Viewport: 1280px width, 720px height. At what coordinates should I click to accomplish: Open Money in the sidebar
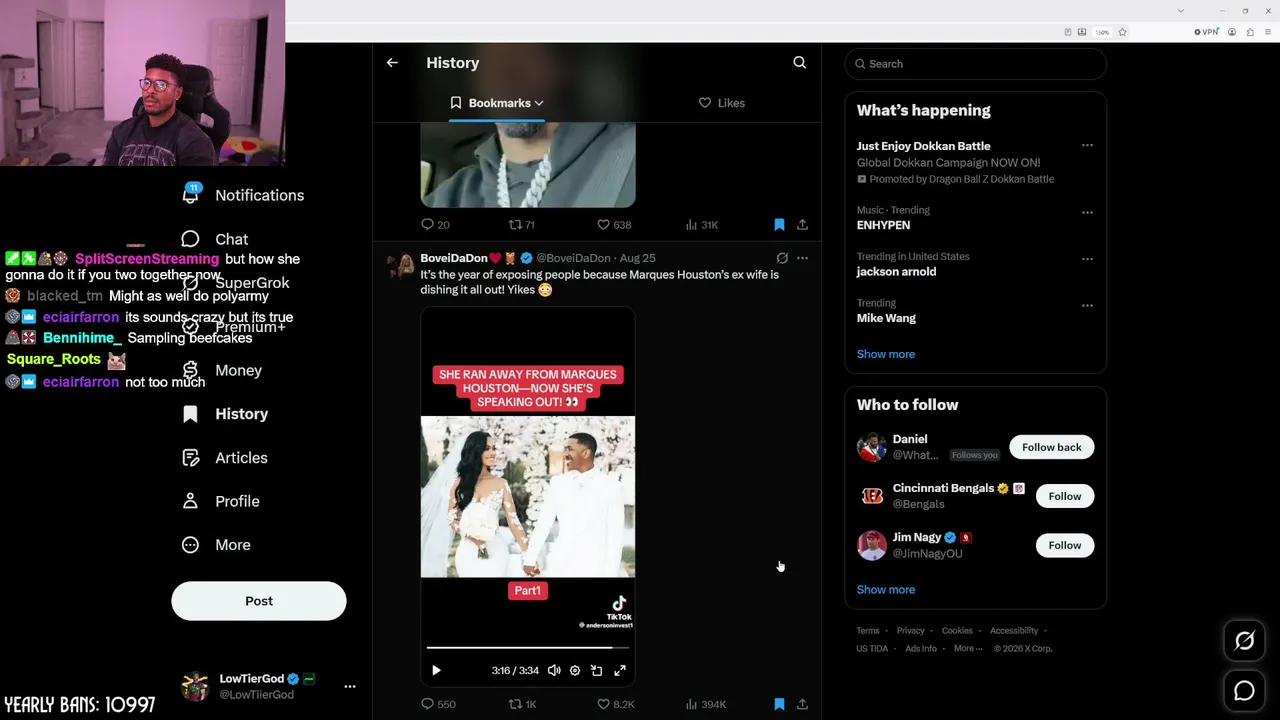221,370
